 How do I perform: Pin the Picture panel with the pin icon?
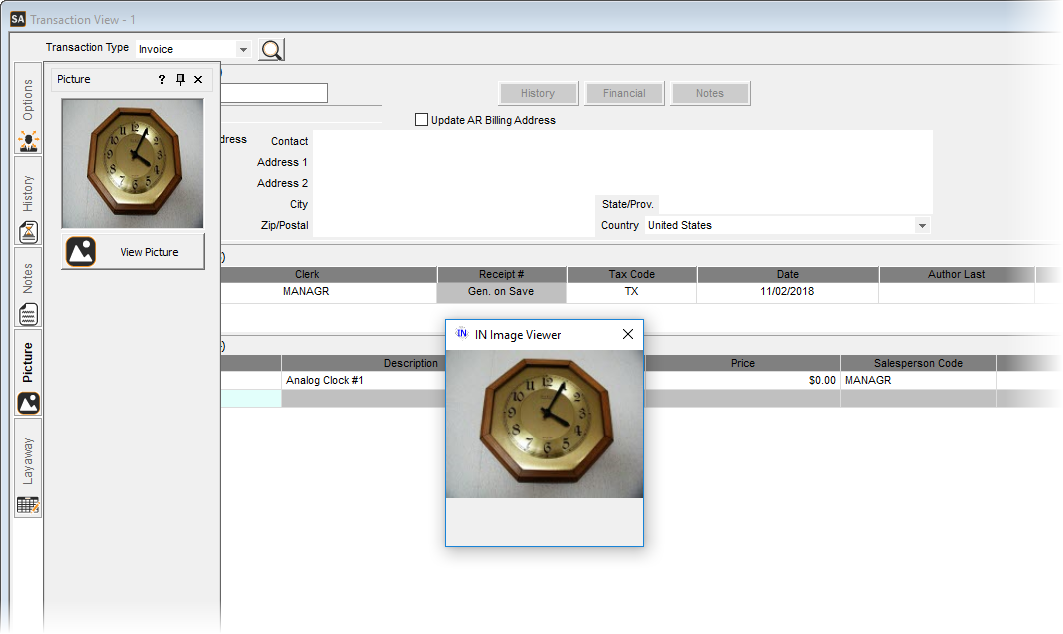tap(179, 79)
